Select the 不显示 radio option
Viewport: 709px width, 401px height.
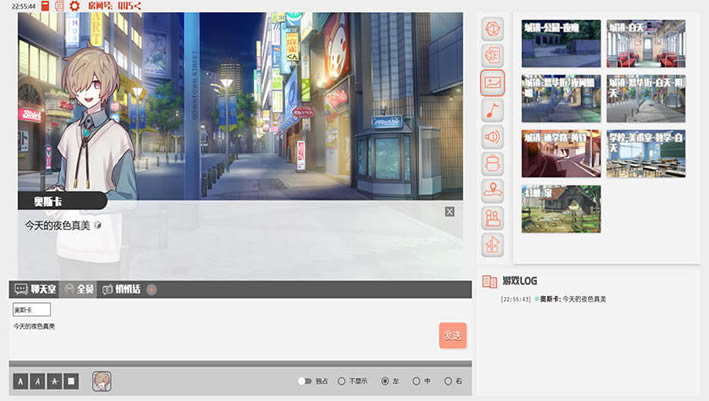(341, 381)
